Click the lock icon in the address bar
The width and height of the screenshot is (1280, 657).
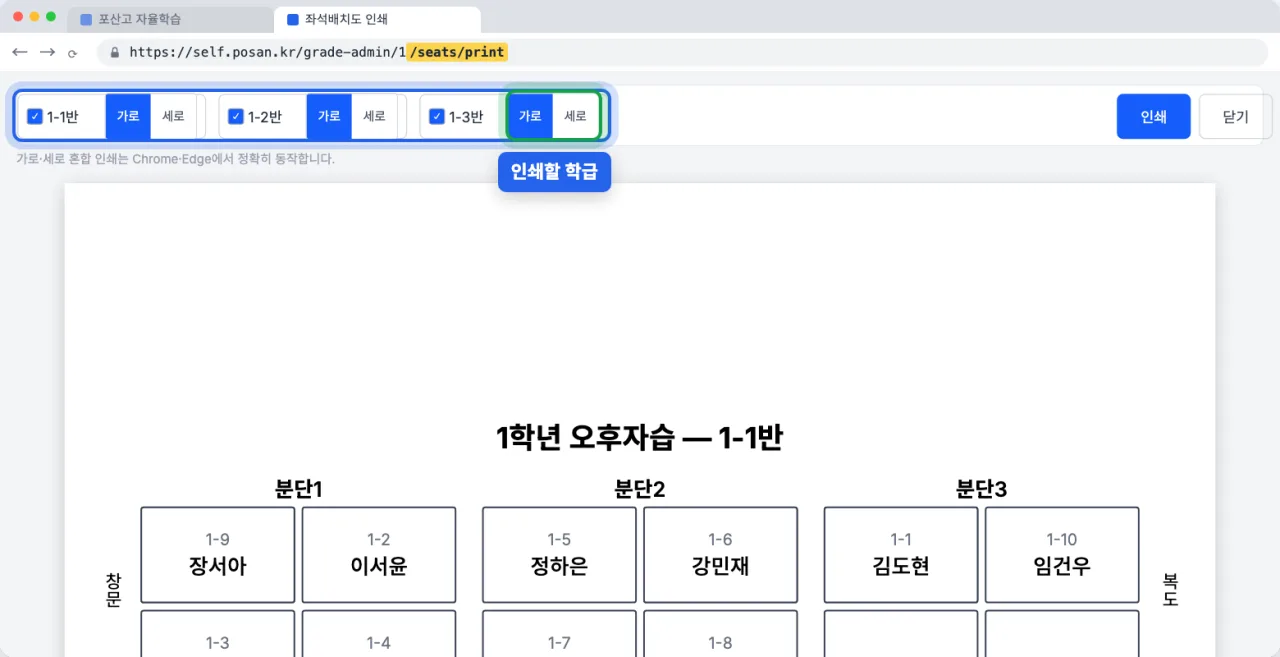pos(115,52)
